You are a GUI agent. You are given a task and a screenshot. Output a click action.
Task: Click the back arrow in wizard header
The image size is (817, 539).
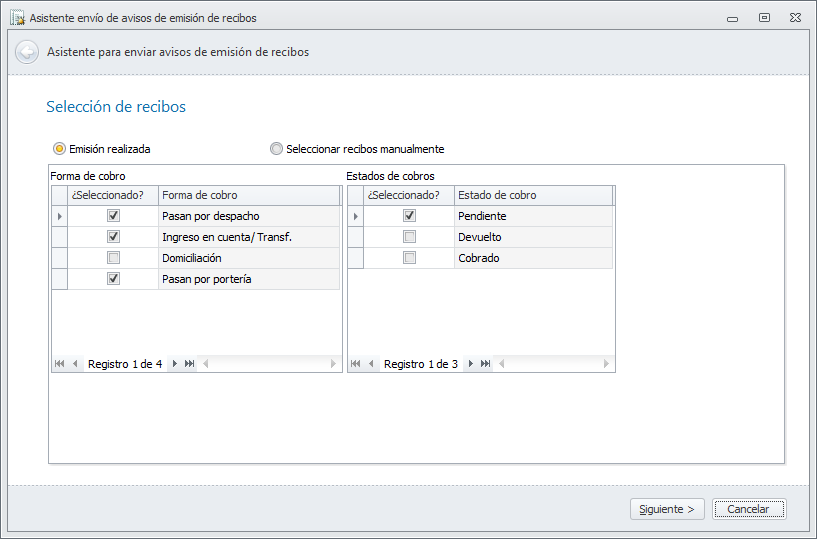click(27, 52)
